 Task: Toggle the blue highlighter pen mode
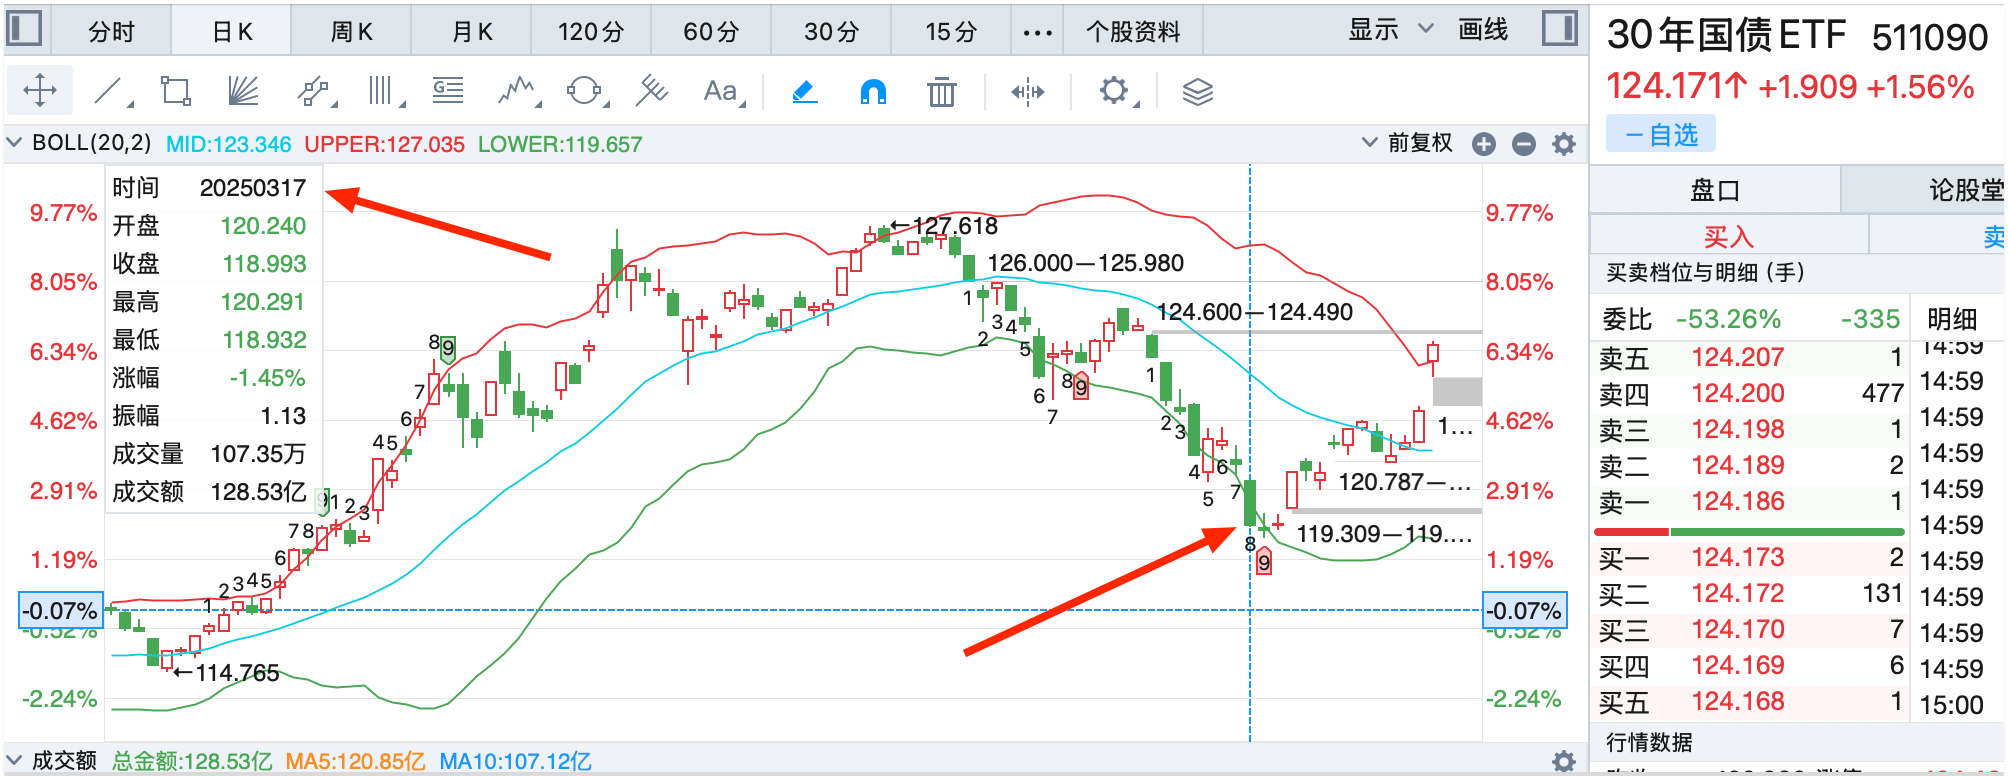pos(805,92)
